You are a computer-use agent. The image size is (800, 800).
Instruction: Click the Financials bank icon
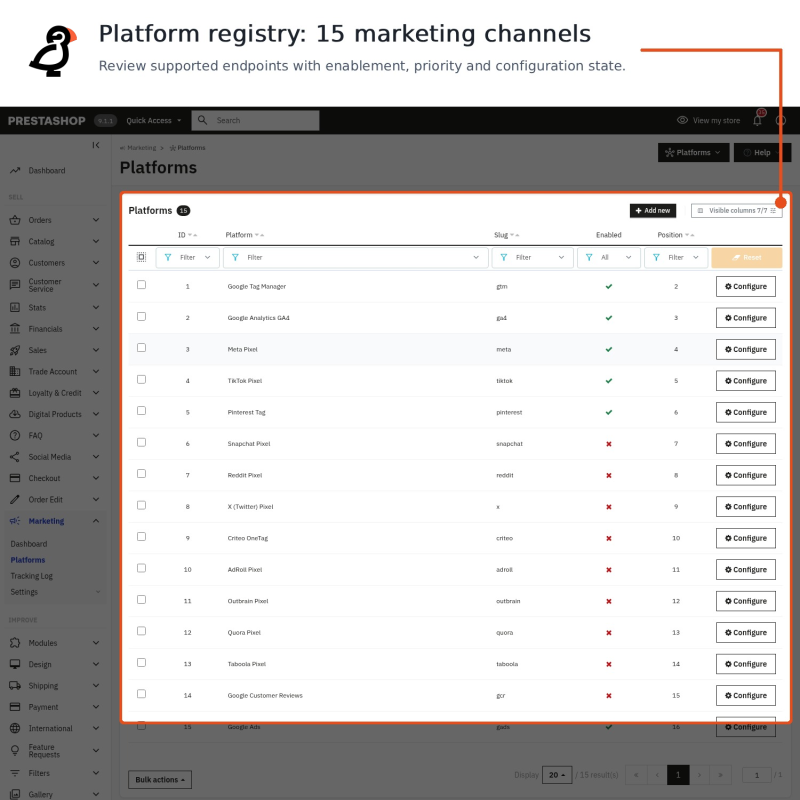[15, 329]
